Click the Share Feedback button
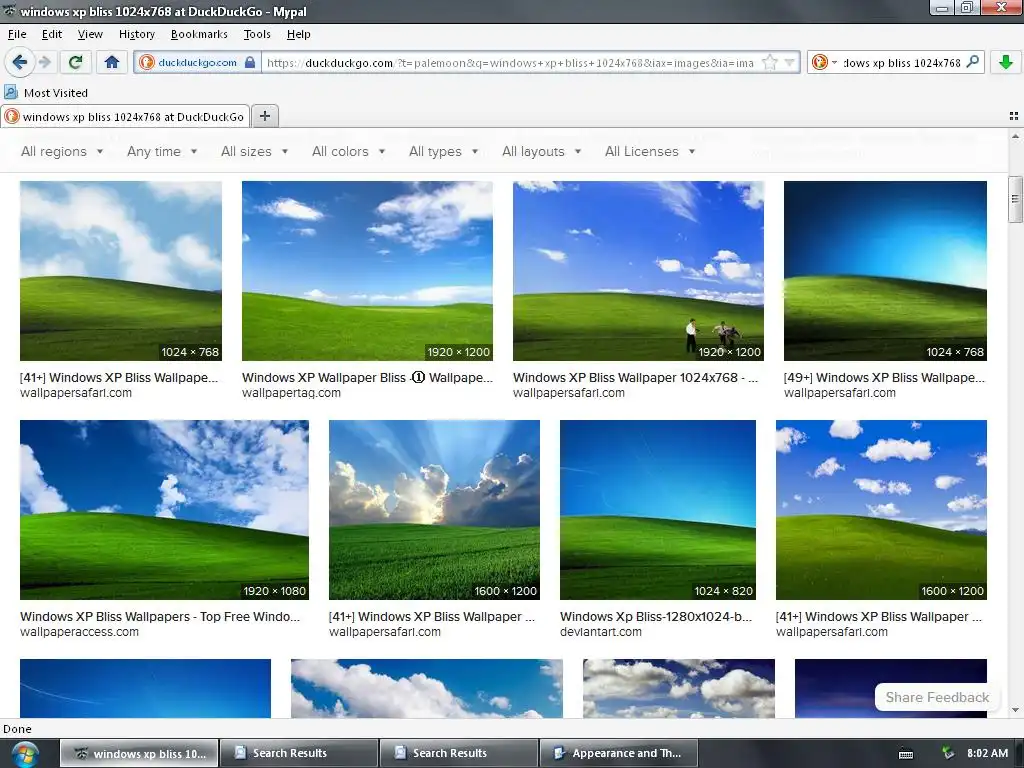1024x768 pixels. point(936,697)
